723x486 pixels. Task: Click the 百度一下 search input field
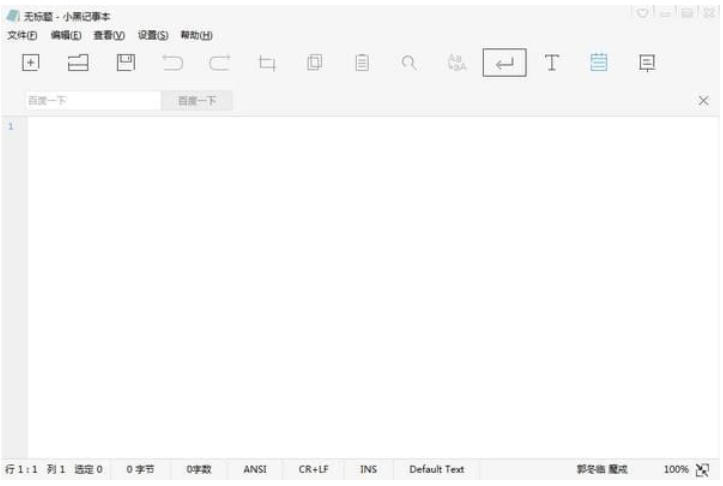[90, 101]
